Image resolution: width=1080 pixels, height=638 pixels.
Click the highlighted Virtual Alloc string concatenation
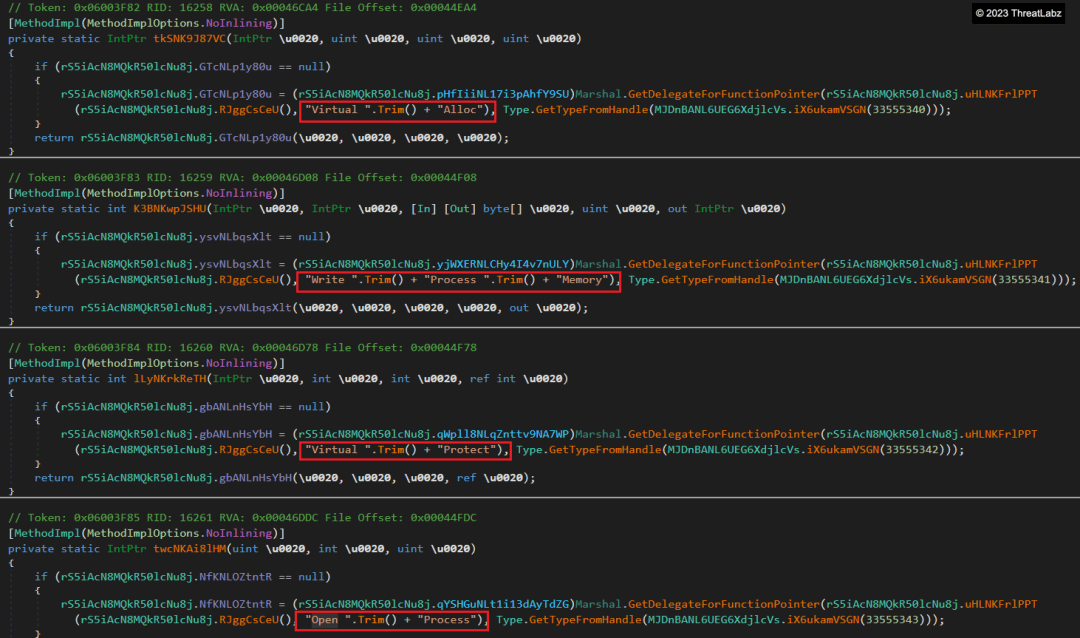point(398,110)
